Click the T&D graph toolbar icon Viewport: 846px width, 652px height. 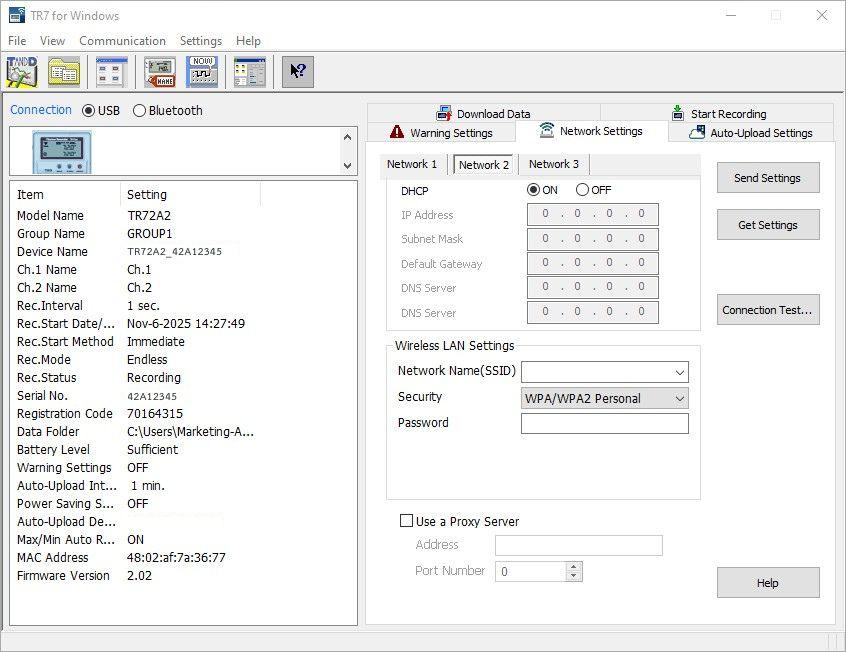[20, 72]
